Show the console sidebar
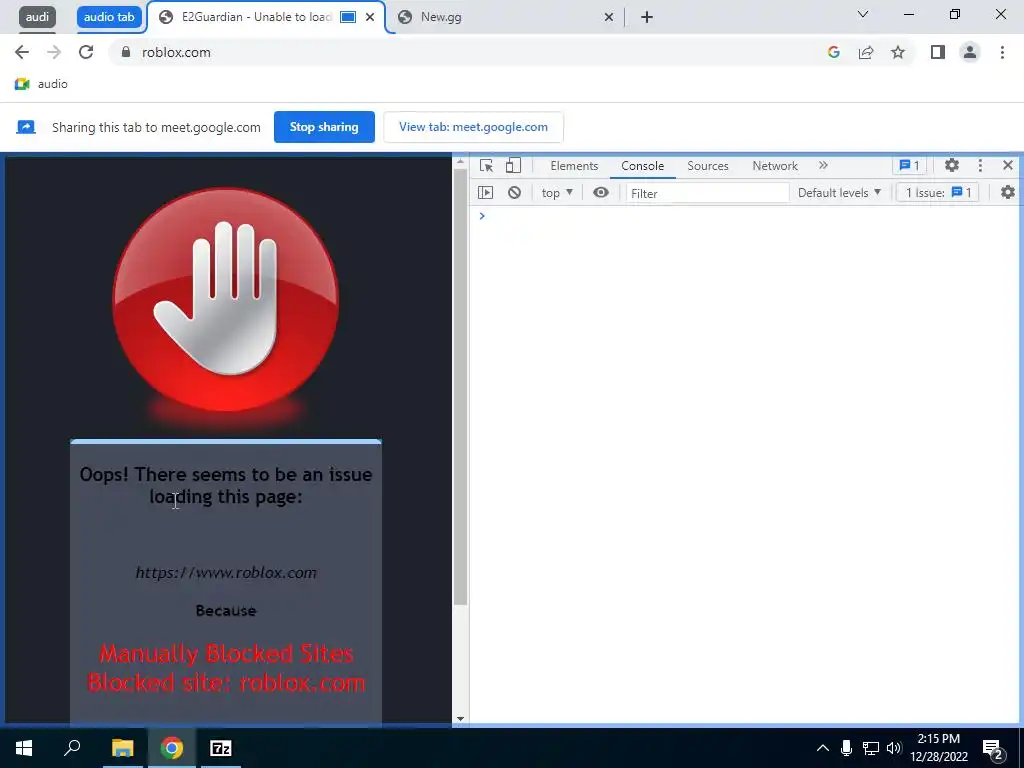This screenshot has width=1024, height=768. coord(485,193)
